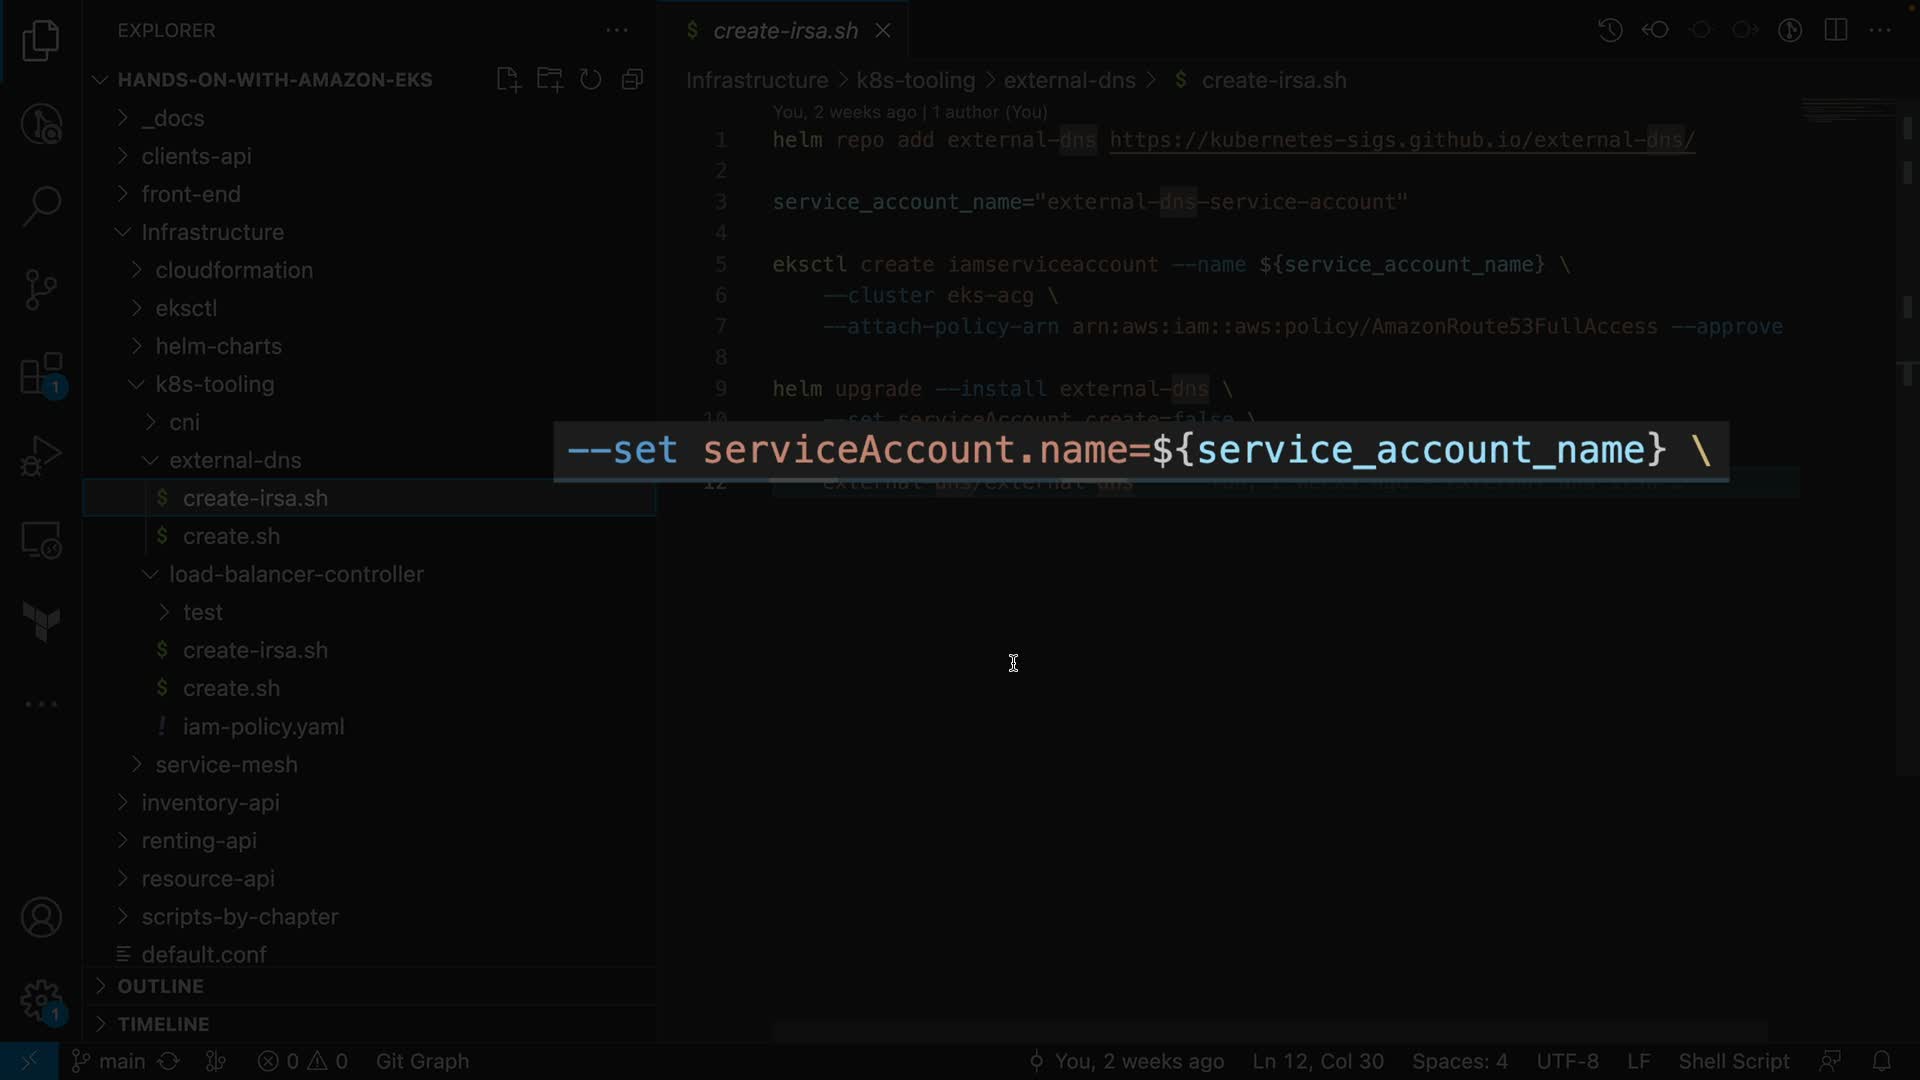This screenshot has height=1080, width=1920.
Task: Click the Refresh Explorer icon
Action: tap(591, 80)
